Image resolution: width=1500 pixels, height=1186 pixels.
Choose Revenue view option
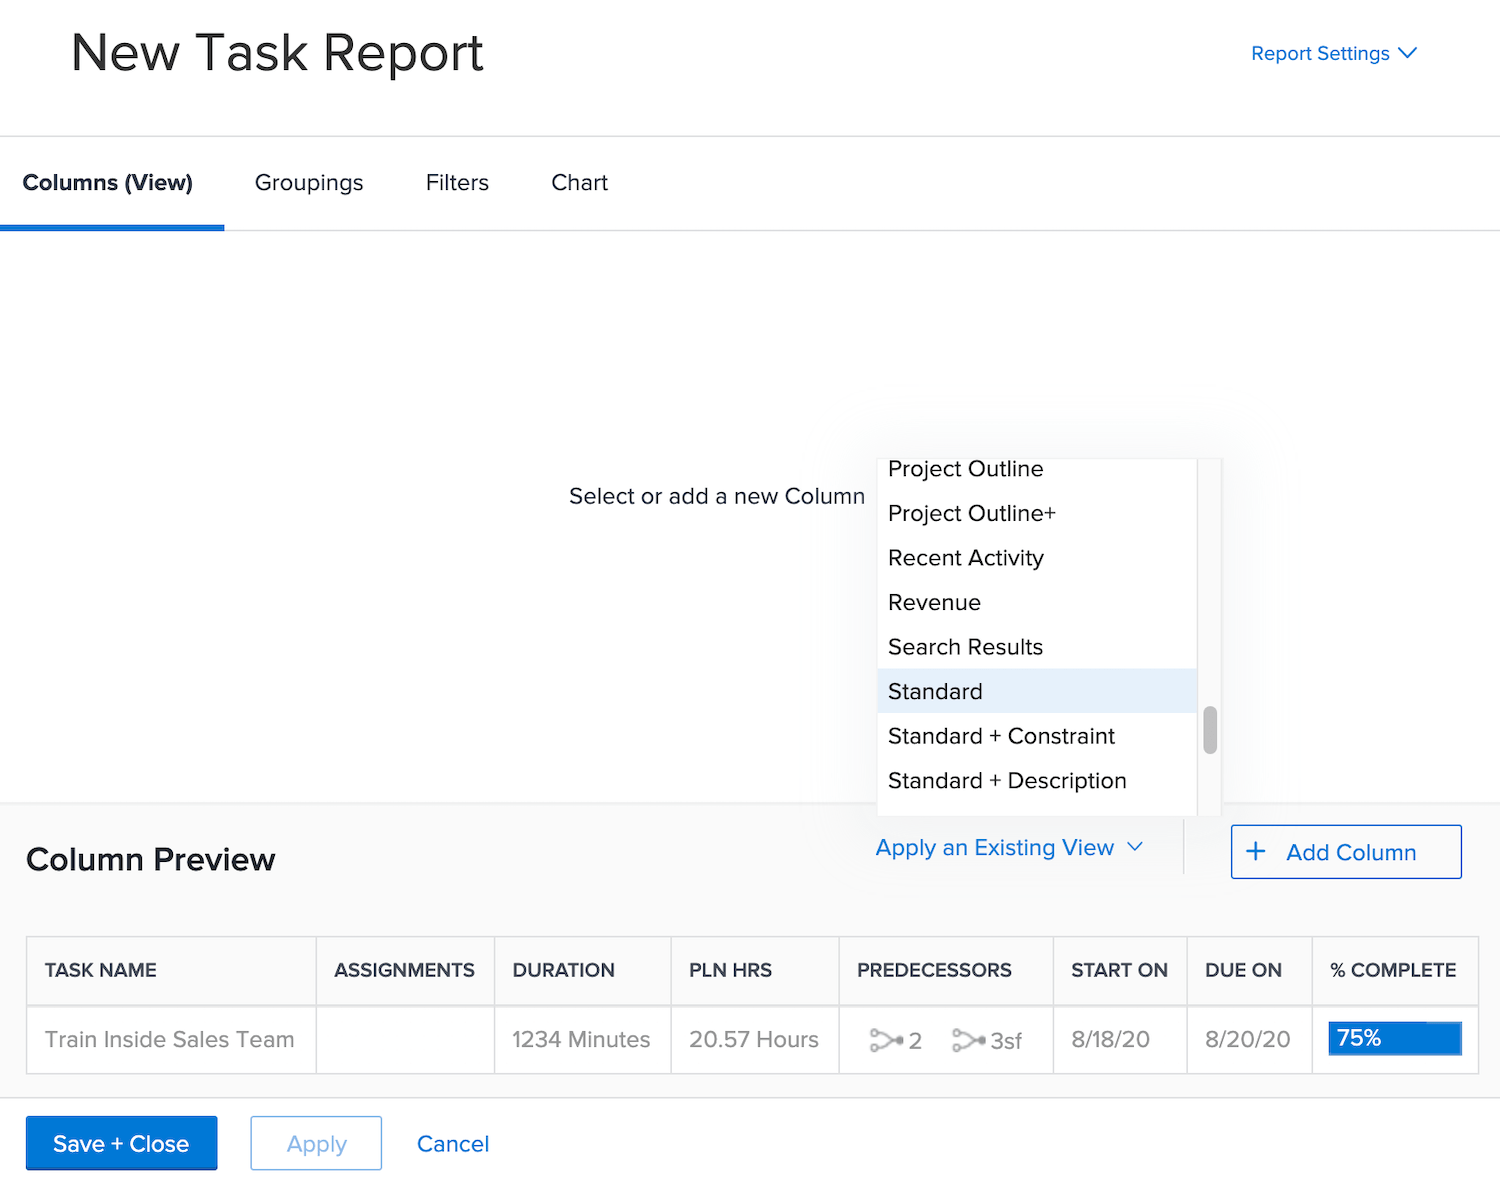coord(1037,602)
